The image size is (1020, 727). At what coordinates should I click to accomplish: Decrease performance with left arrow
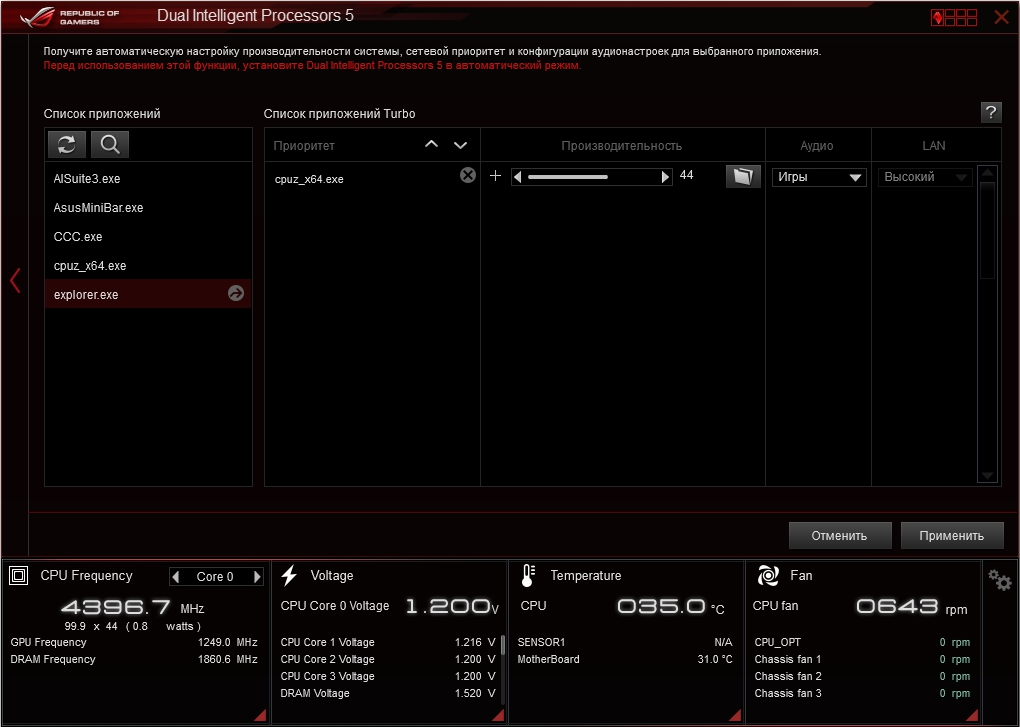517,177
